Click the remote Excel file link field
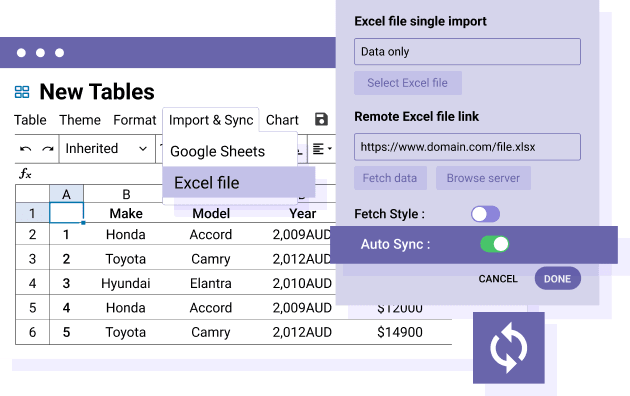Screen dimensions: 630x396 click(x=467, y=147)
